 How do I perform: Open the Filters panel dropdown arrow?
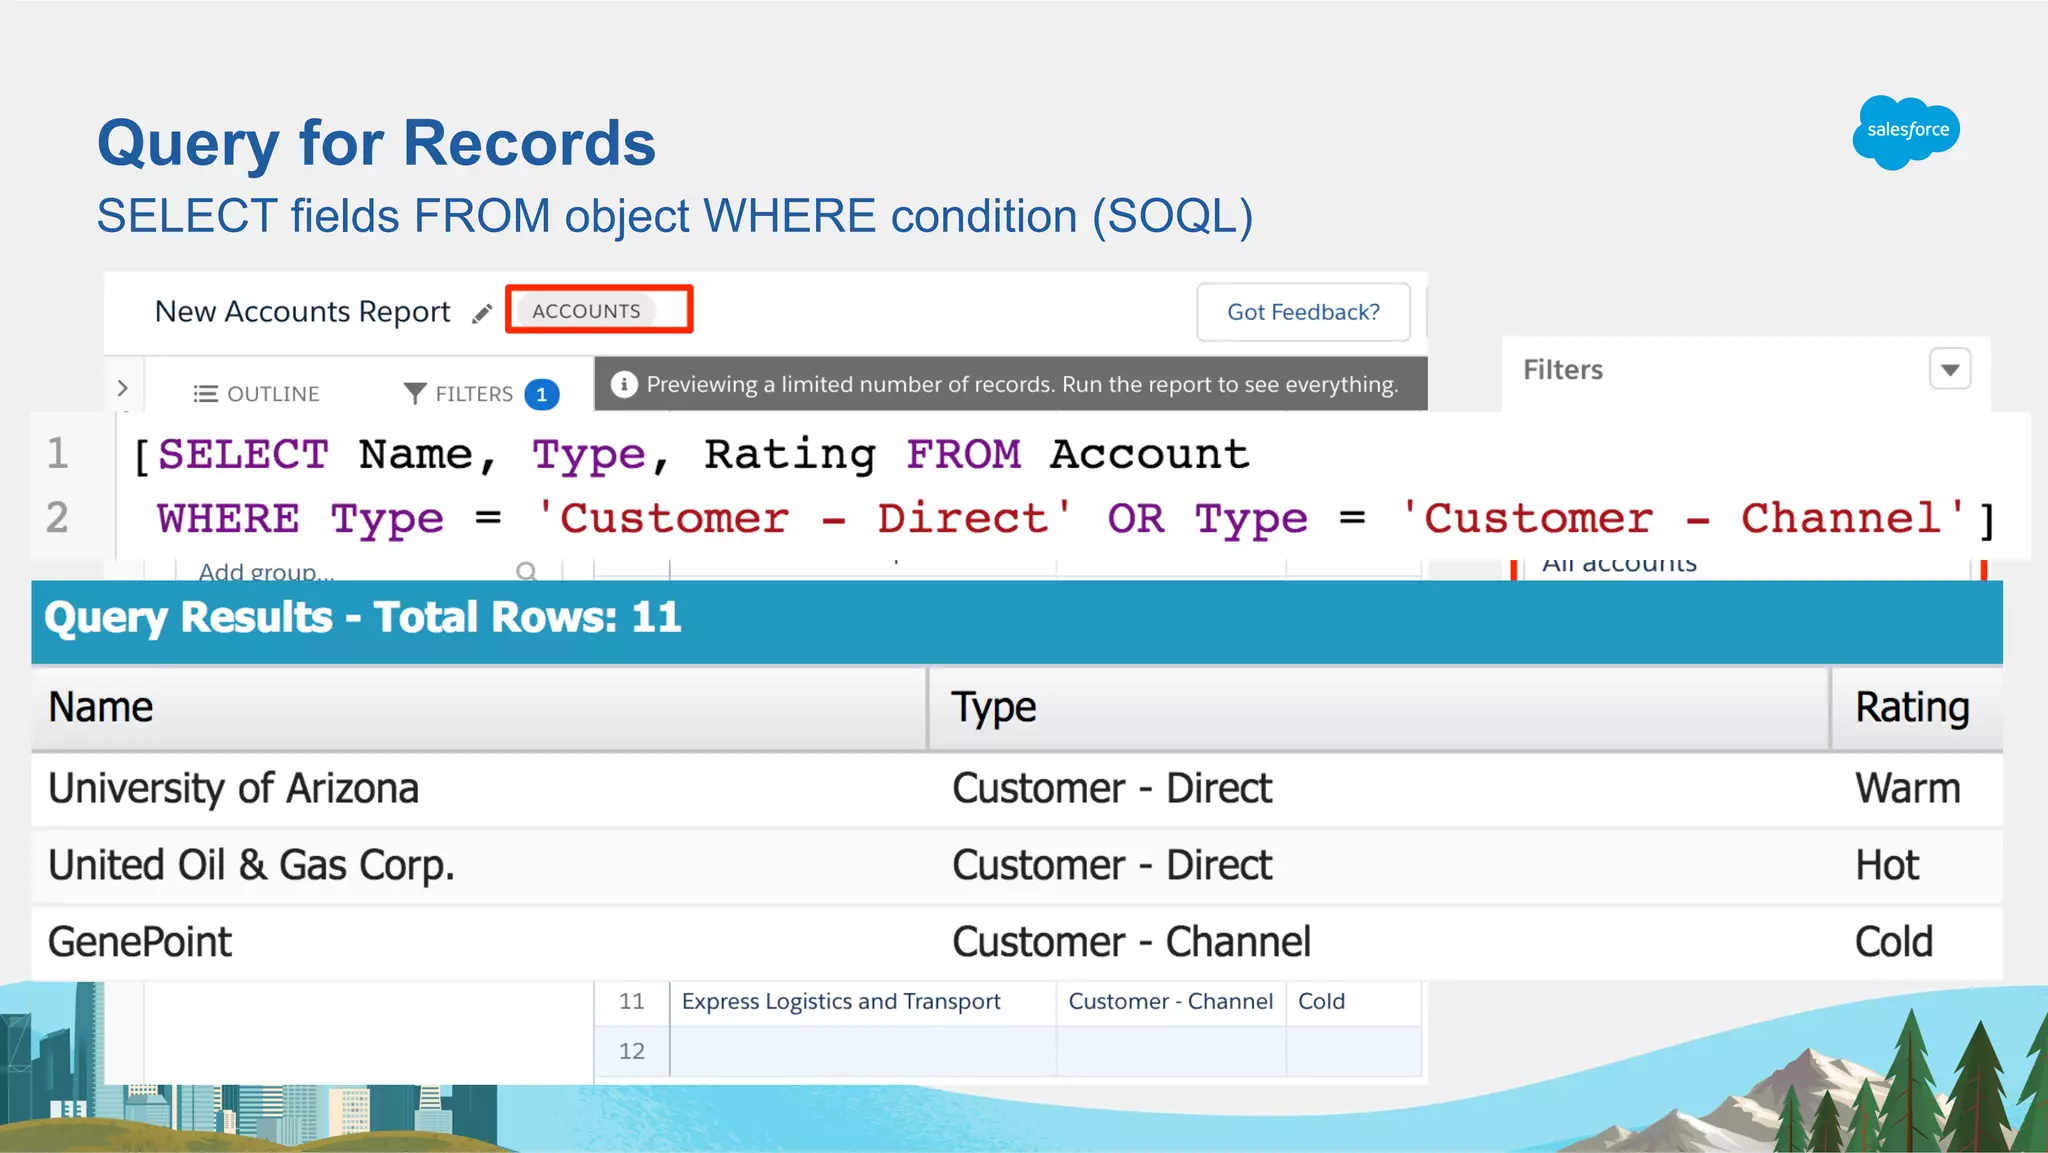pyautogui.click(x=1949, y=369)
